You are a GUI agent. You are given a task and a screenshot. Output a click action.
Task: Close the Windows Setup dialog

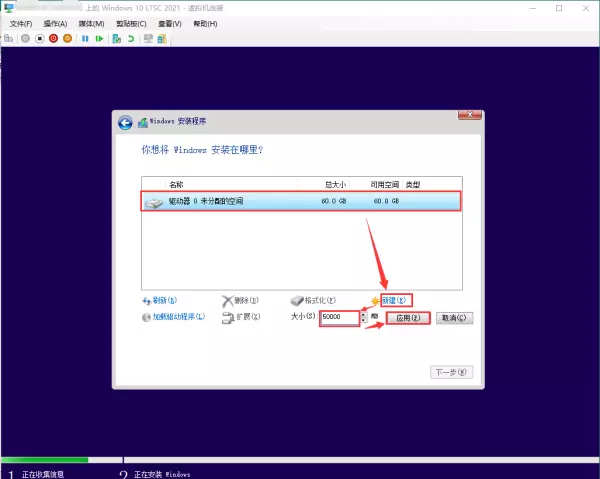coord(470,115)
